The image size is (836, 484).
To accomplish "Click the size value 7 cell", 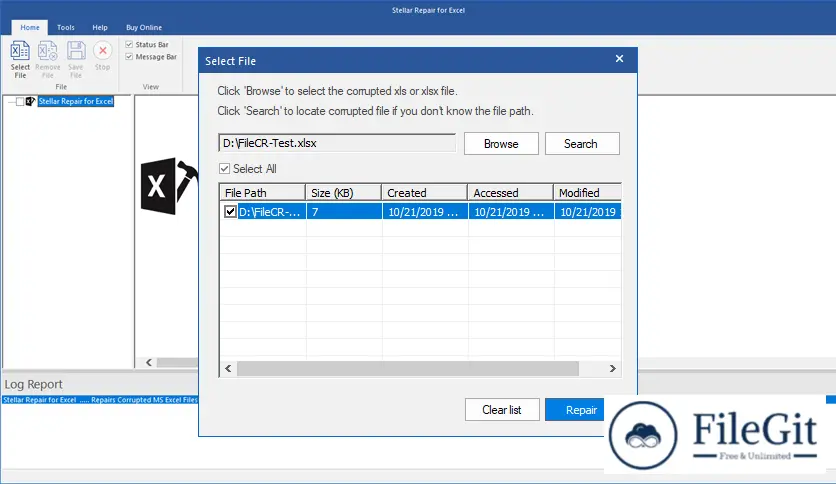I will pyautogui.click(x=344, y=212).
